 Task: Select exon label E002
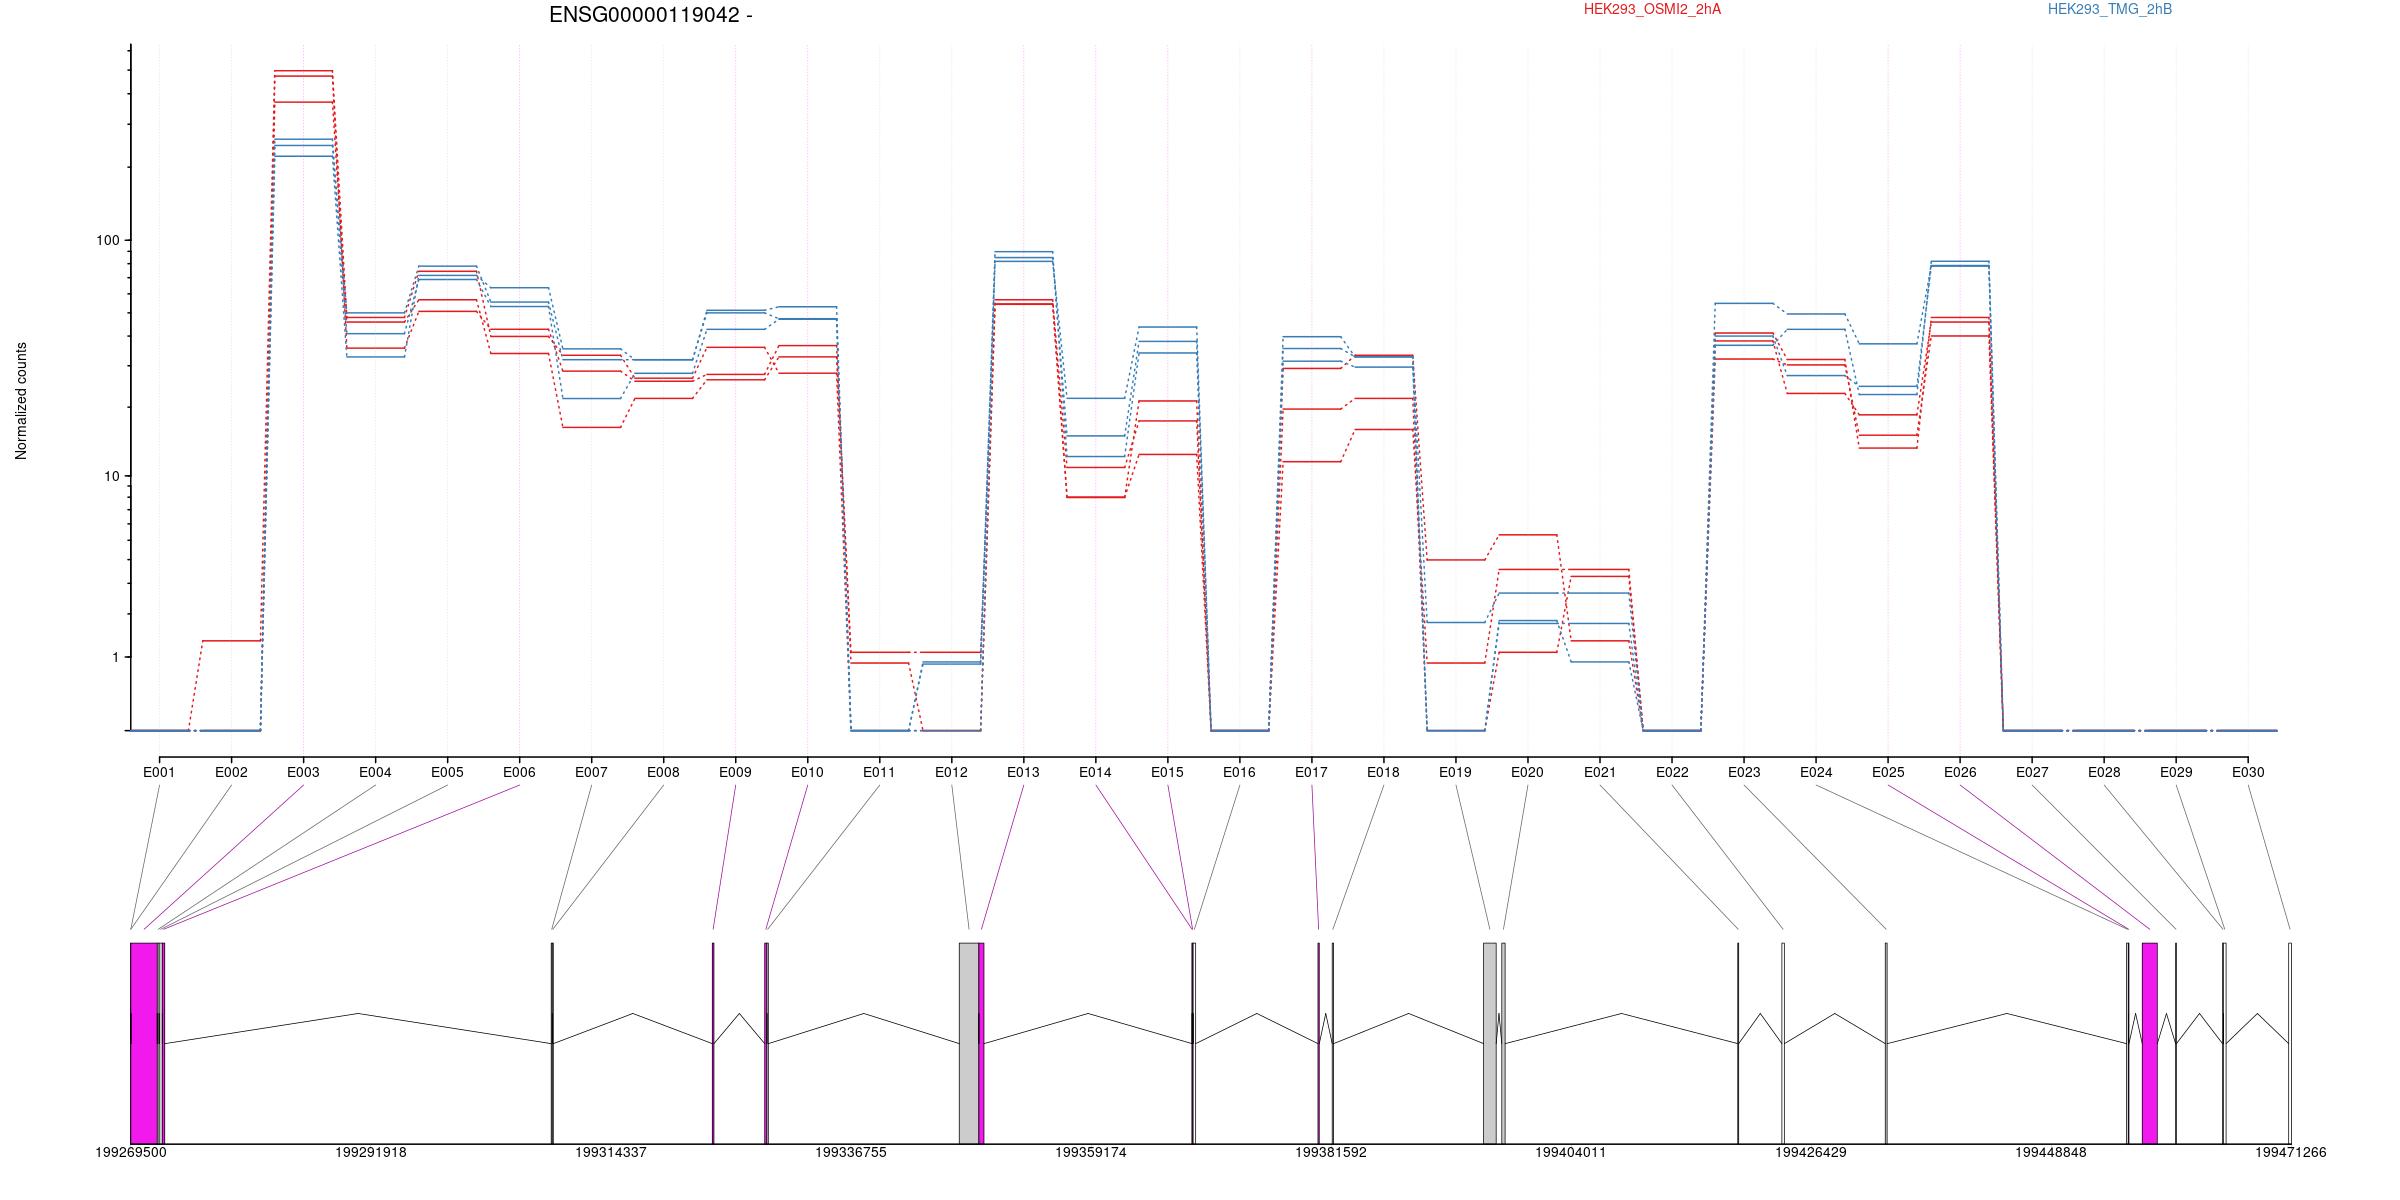pyautogui.click(x=231, y=772)
